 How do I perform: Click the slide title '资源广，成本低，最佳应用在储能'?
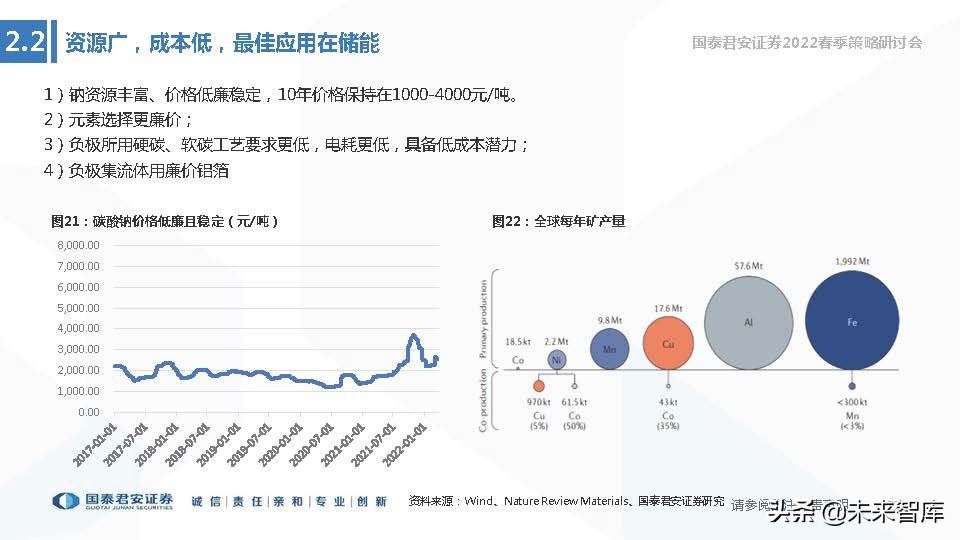[222, 43]
